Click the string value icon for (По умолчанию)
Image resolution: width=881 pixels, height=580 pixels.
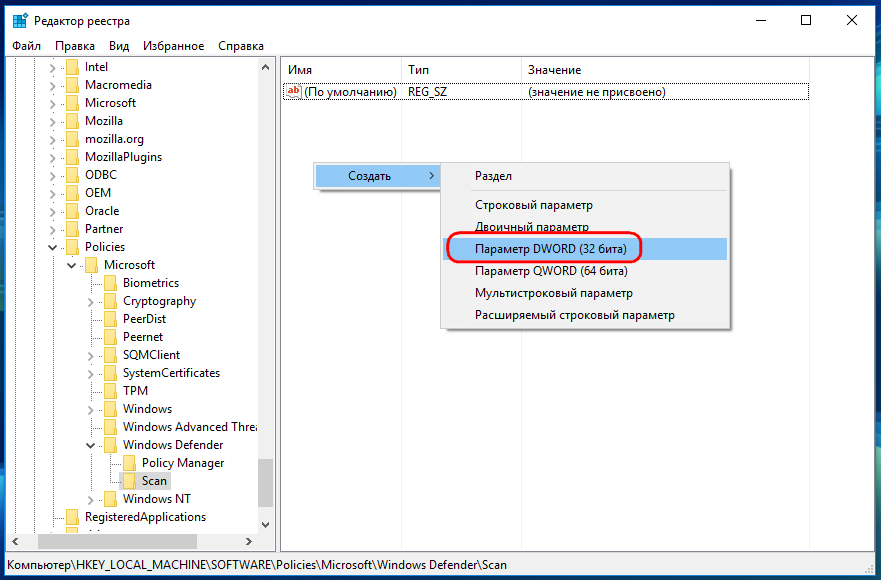pyautogui.click(x=294, y=92)
